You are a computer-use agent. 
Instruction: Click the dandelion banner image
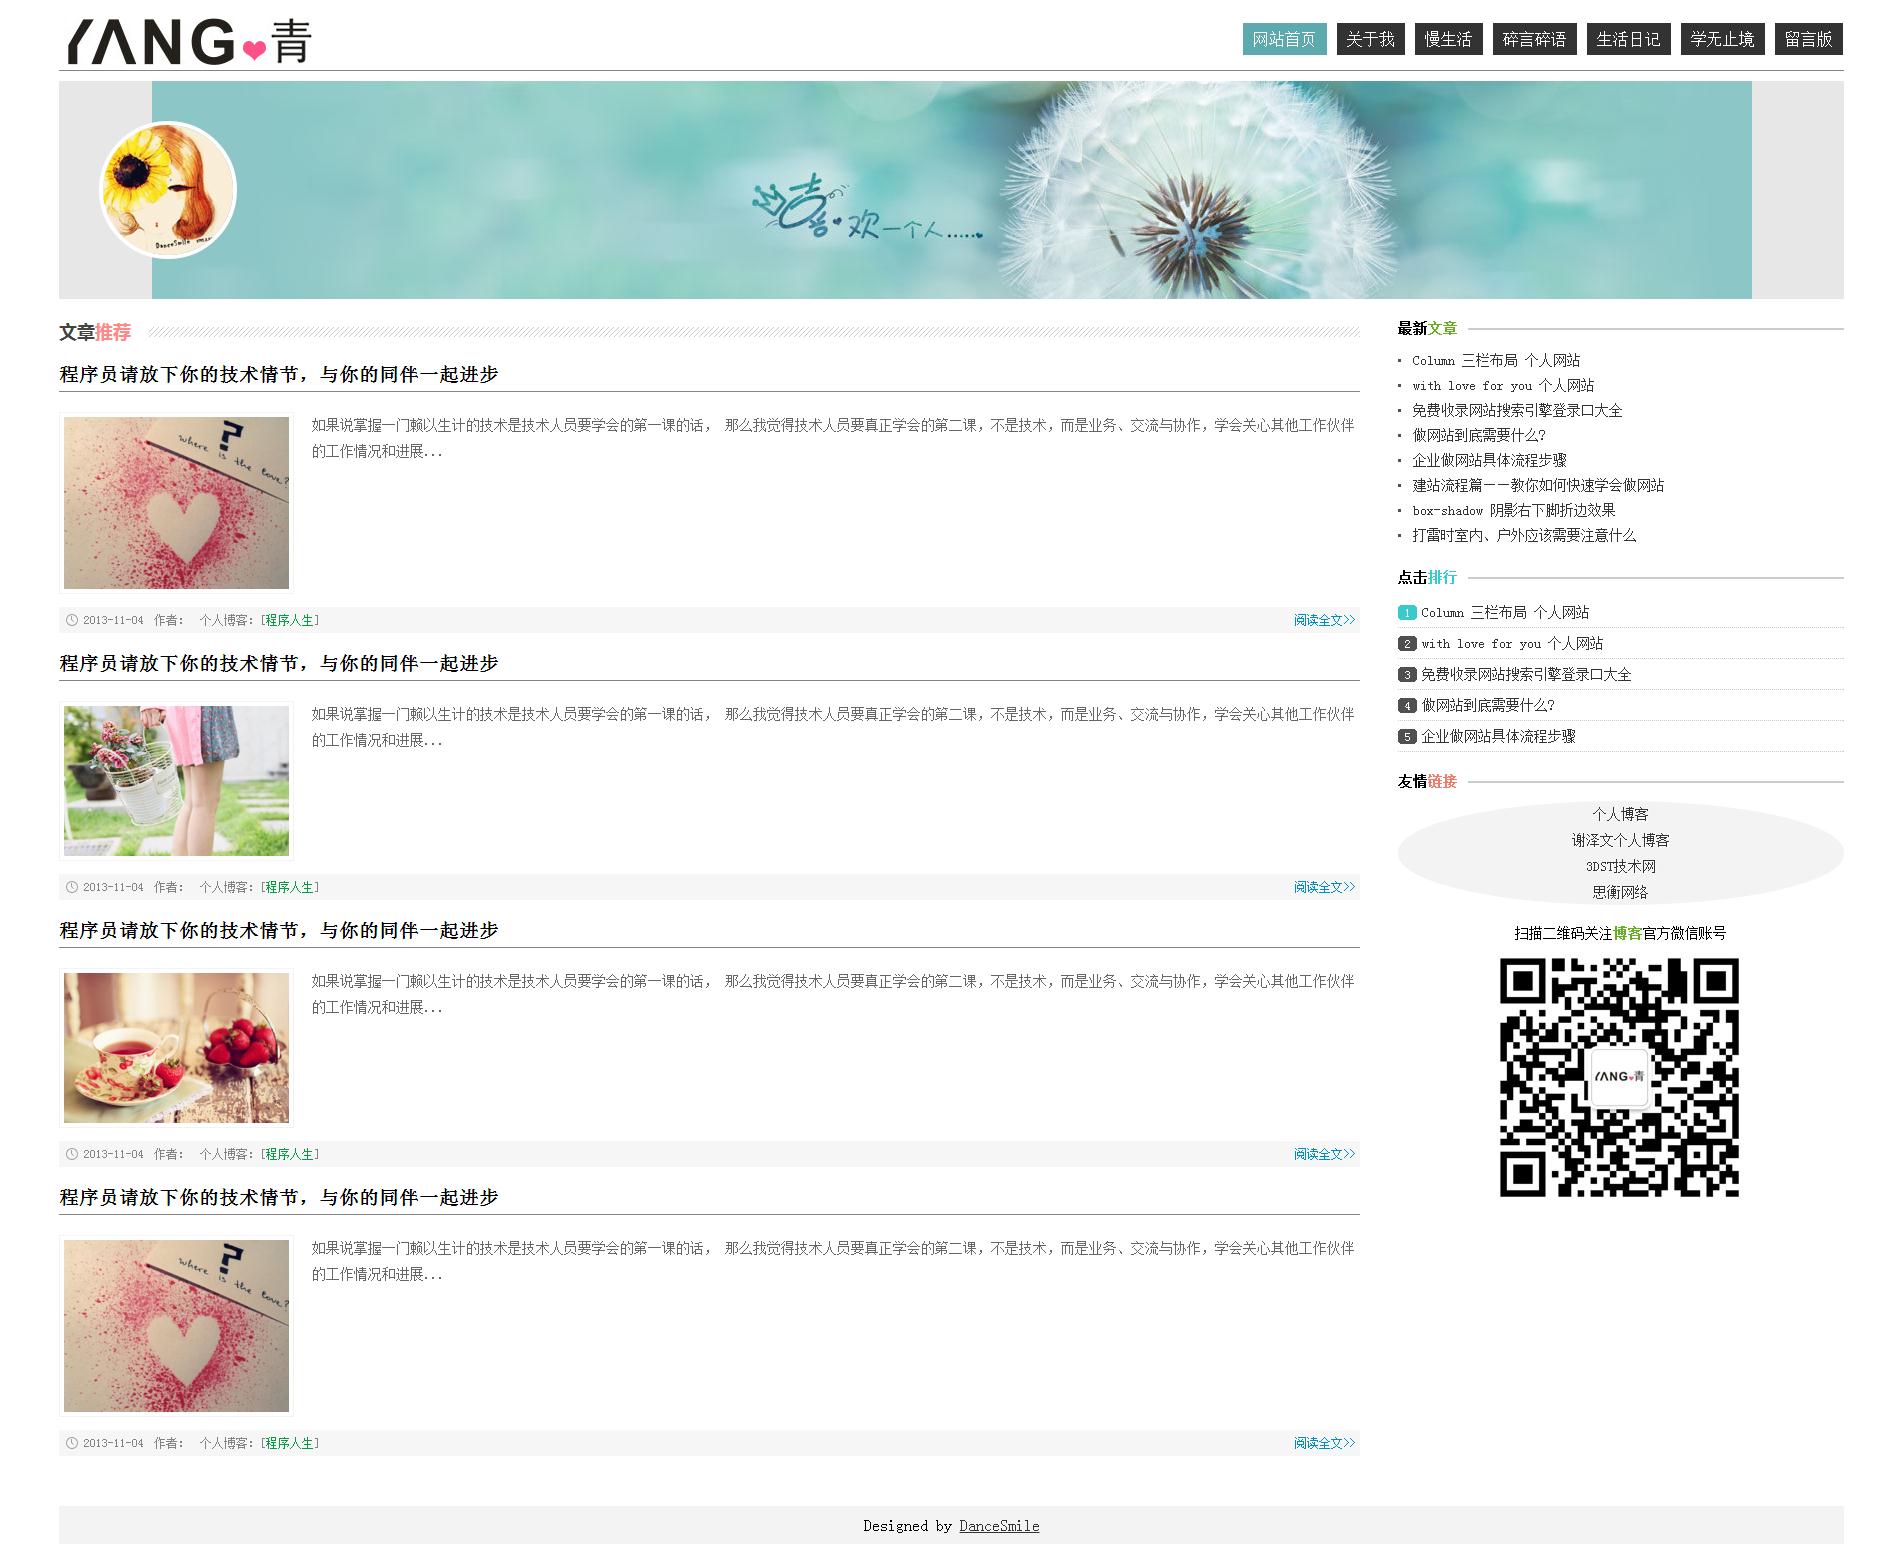(x=950, y=190)
